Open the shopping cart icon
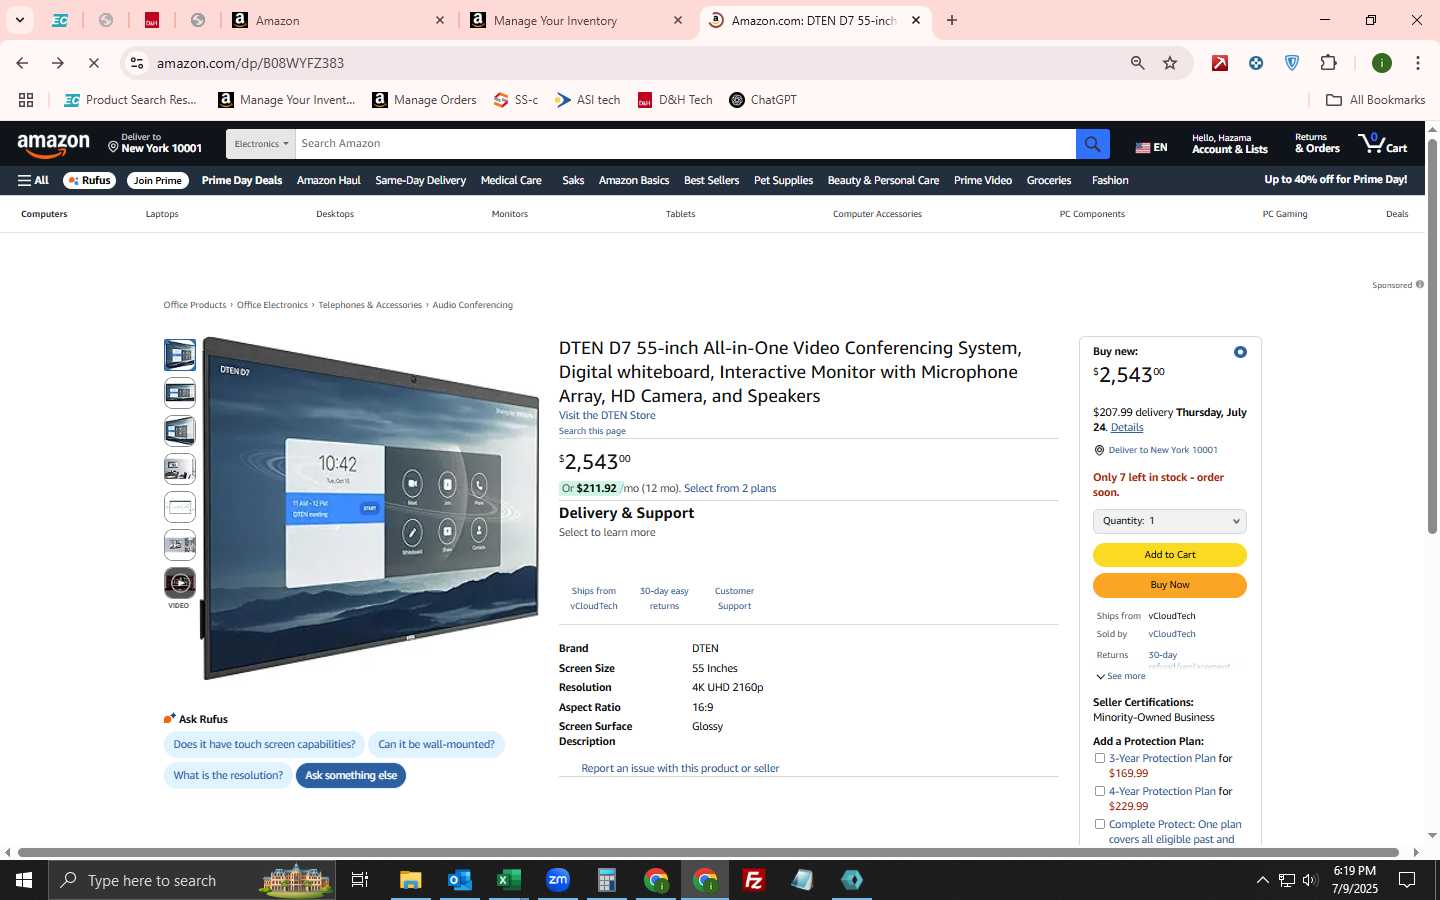Viewport: 1440px width, 900px height. coord(1382,143)
